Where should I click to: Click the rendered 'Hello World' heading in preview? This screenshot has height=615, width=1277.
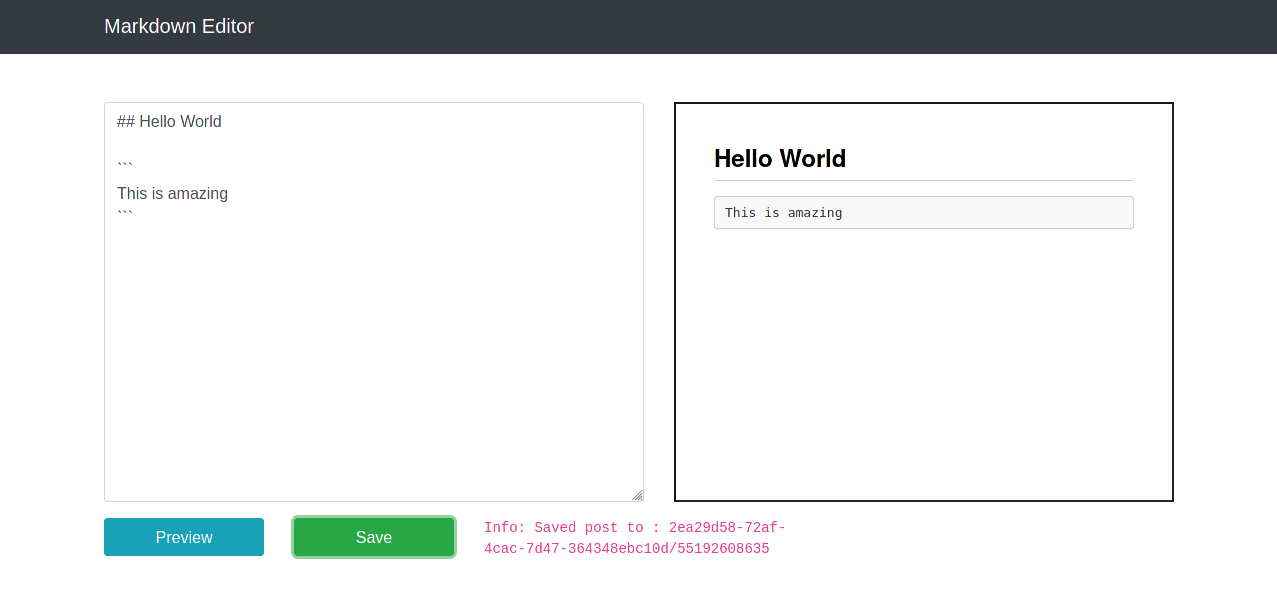780,158
